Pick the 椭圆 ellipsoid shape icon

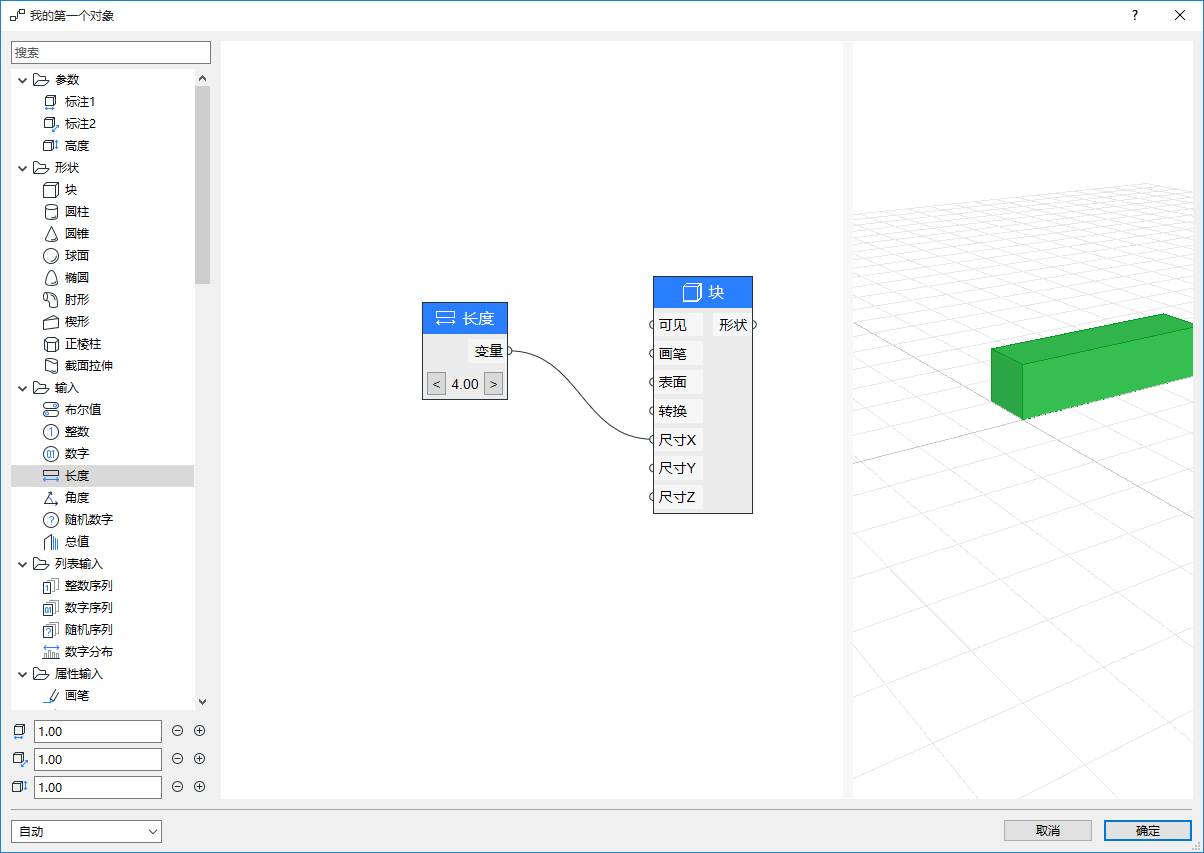click(51, 278)
